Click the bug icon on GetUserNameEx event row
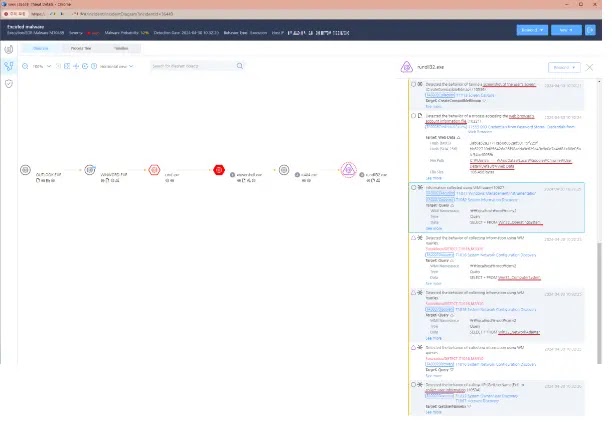Image resolution: width=612 pixels, height=422 pixels. coord(420,385)
